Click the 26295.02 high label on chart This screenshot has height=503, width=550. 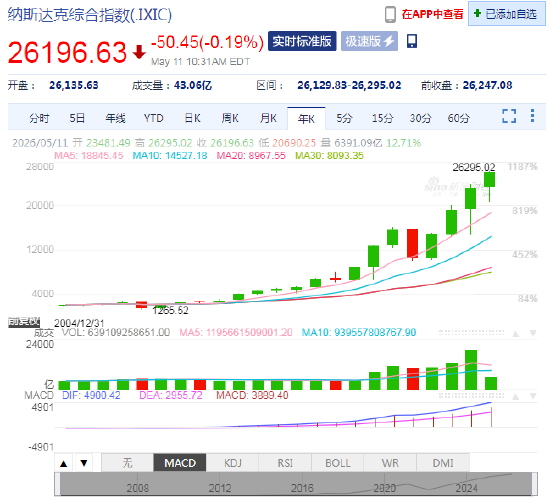point(474,167)
